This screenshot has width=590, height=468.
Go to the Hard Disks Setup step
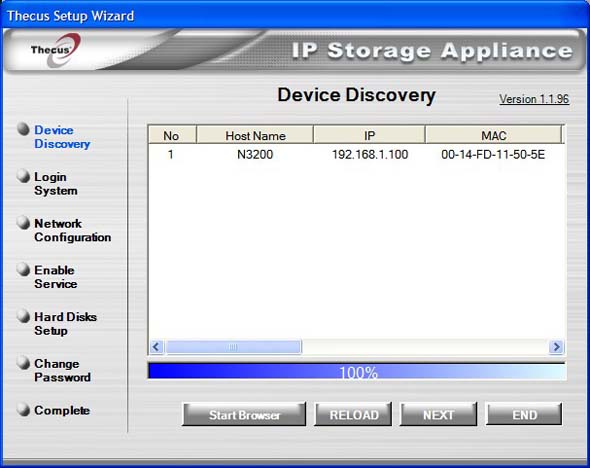pyautogui.click(x=65, y=324)
